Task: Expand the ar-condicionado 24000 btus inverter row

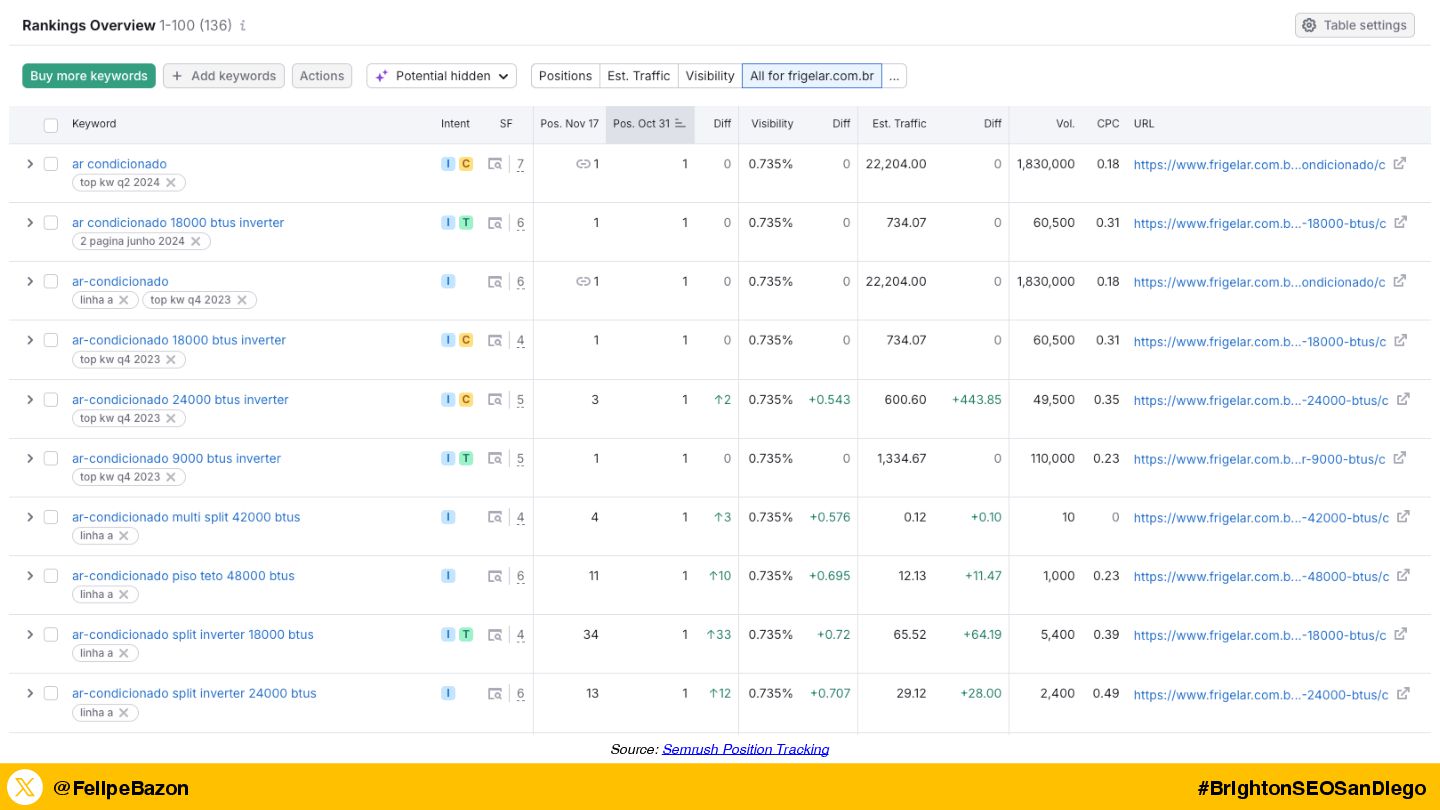Action: 30,400
